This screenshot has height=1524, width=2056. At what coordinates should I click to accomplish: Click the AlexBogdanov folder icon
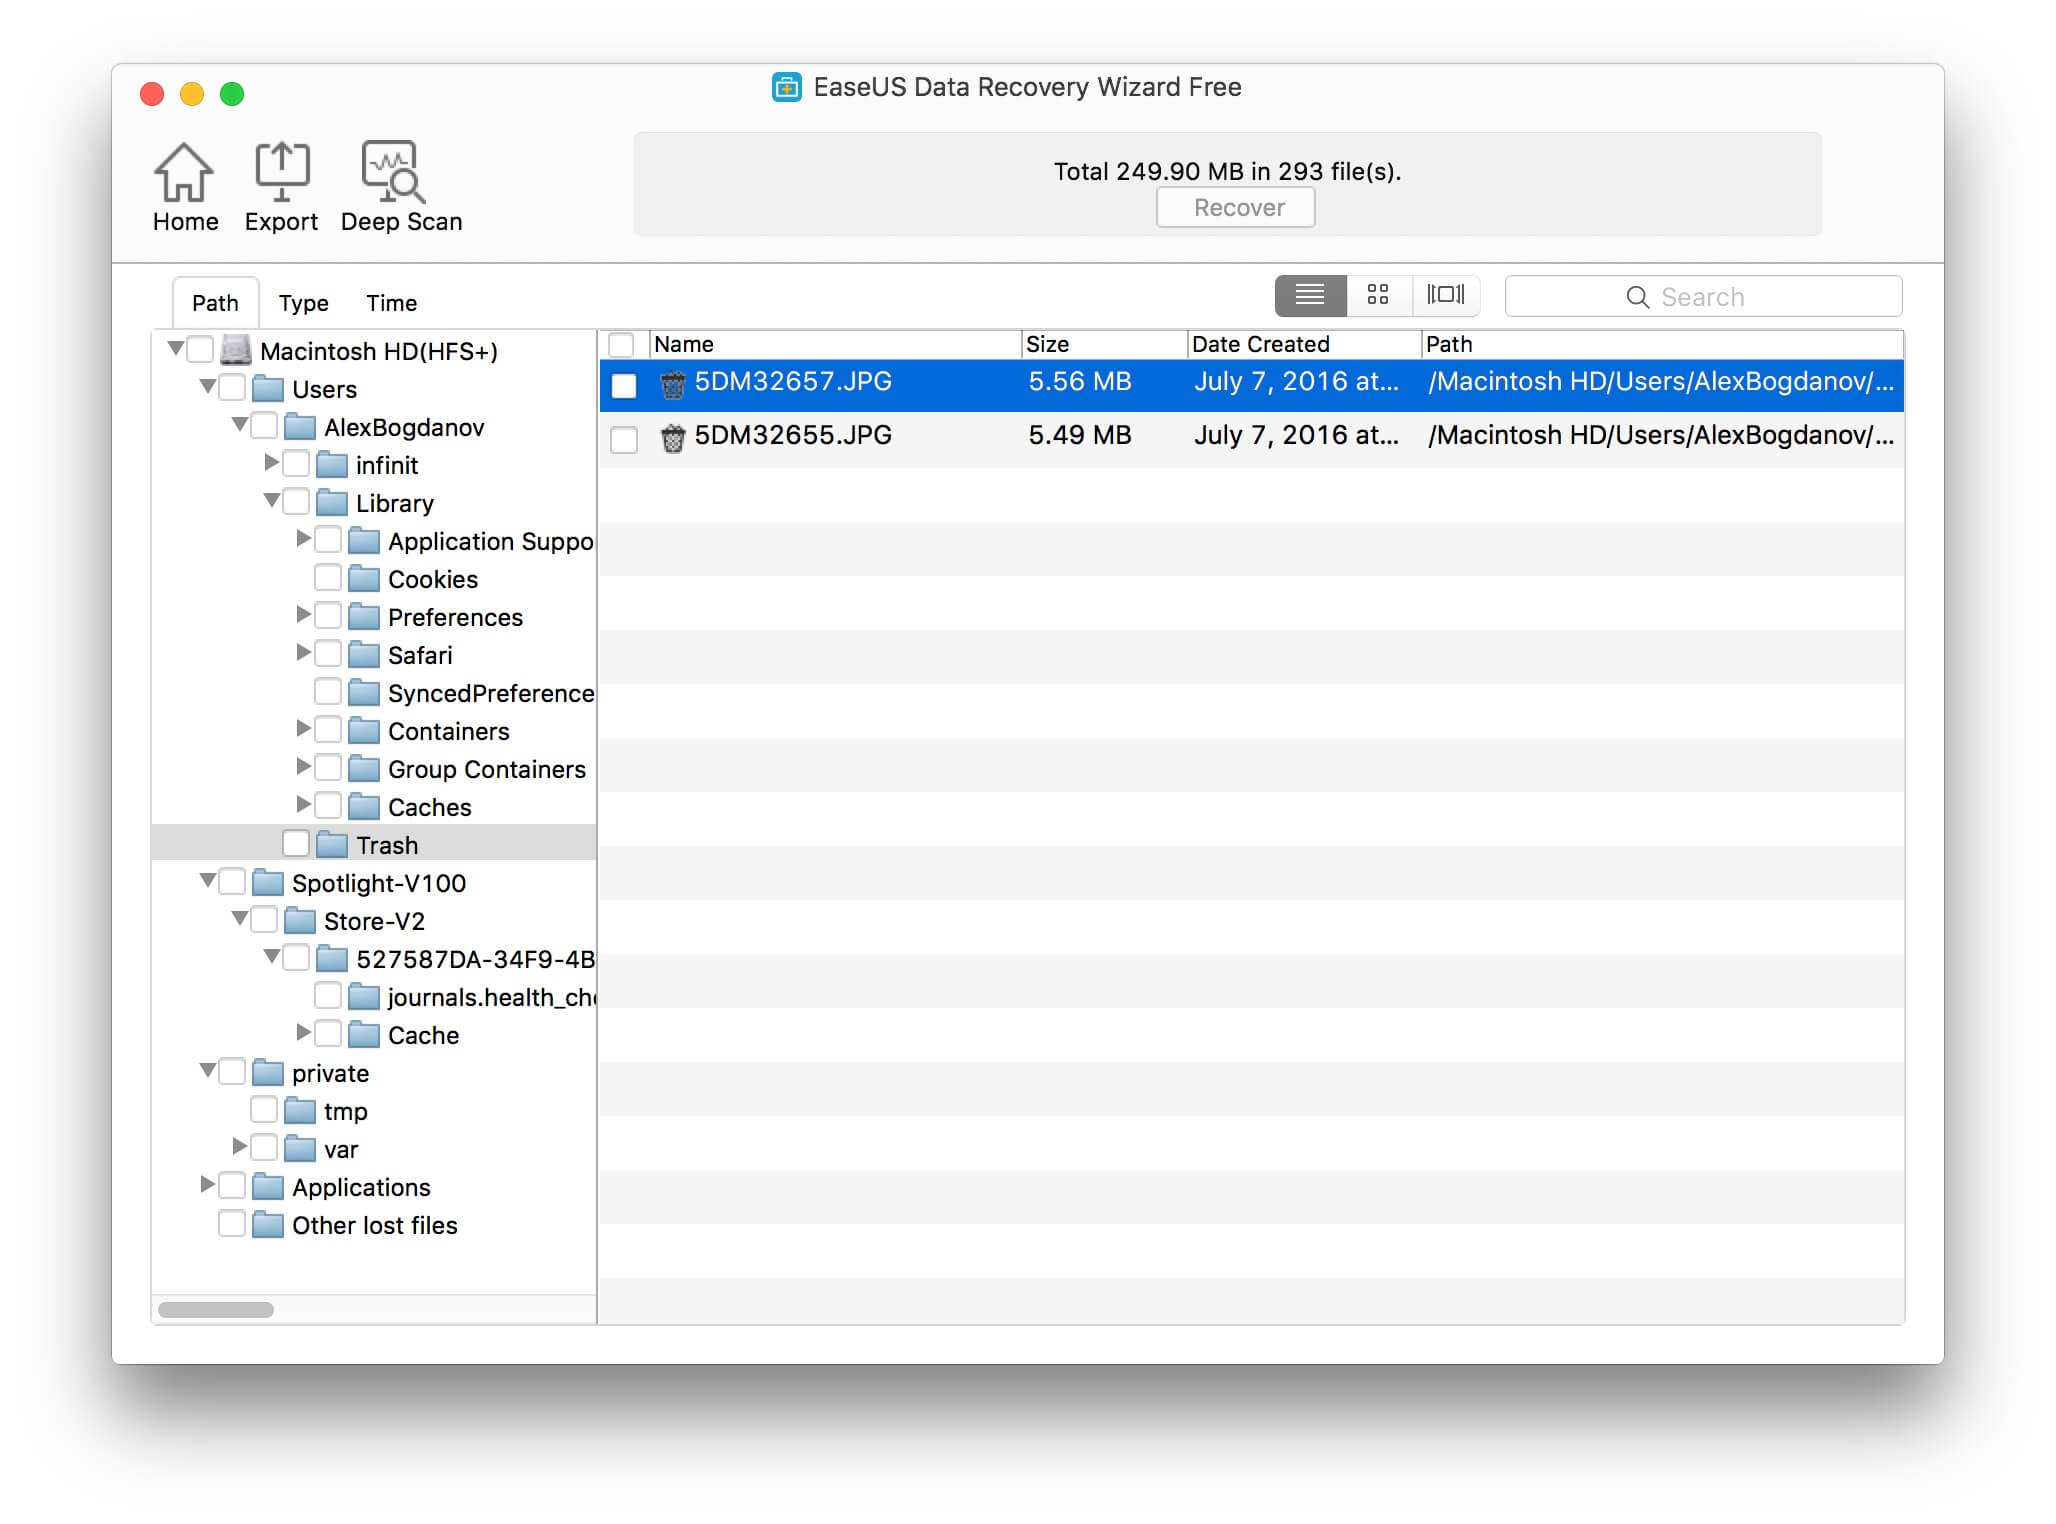click(x=300, y=426)
